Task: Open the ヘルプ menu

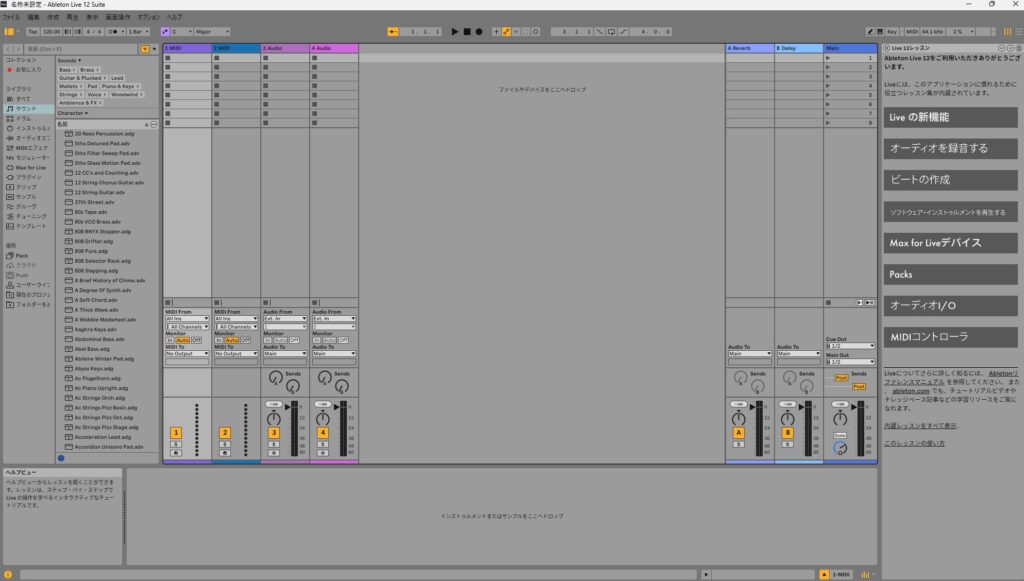Action: tap(174, 17)
